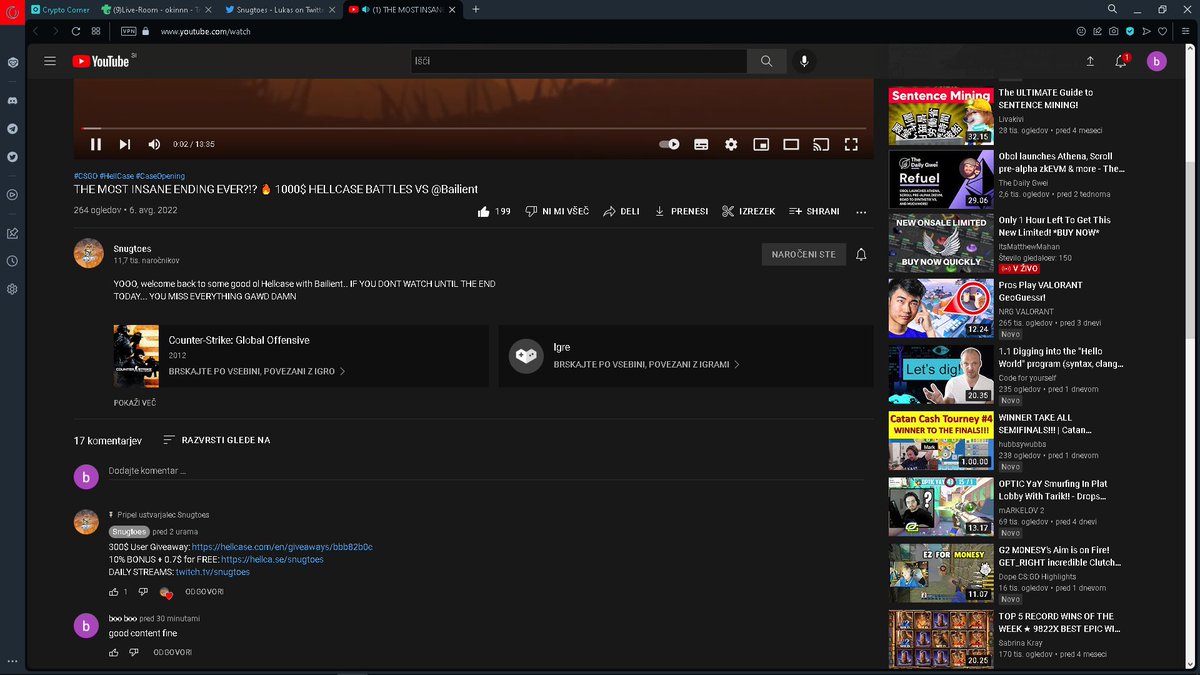Toggle the VPN badge in address bar

pos(128,31)
